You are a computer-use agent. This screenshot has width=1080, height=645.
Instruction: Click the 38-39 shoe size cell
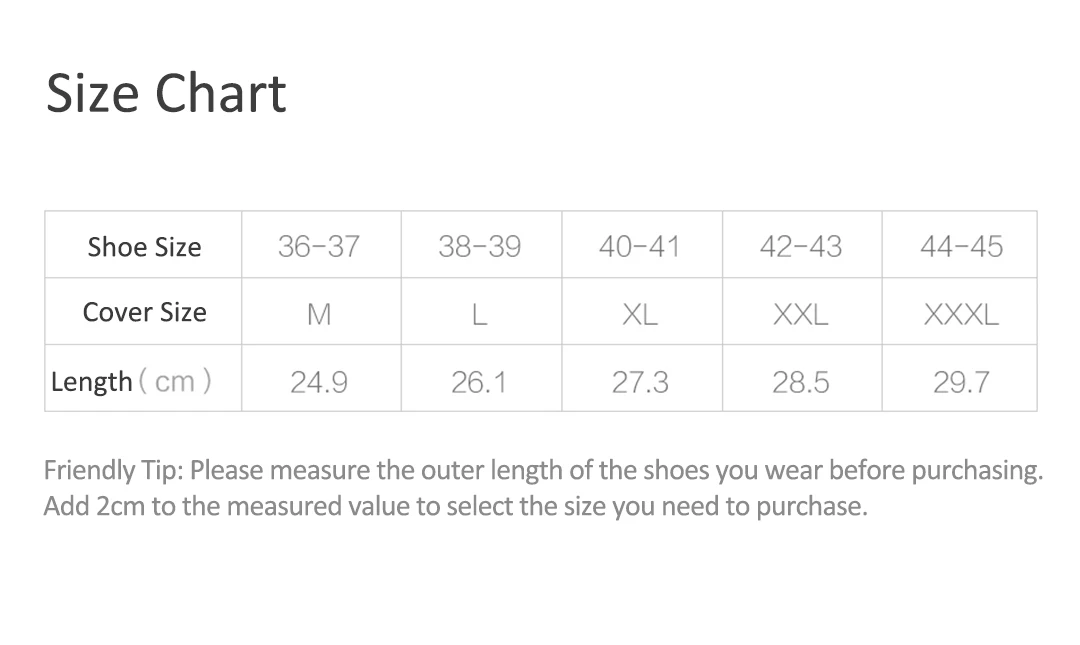coord(480,246)
